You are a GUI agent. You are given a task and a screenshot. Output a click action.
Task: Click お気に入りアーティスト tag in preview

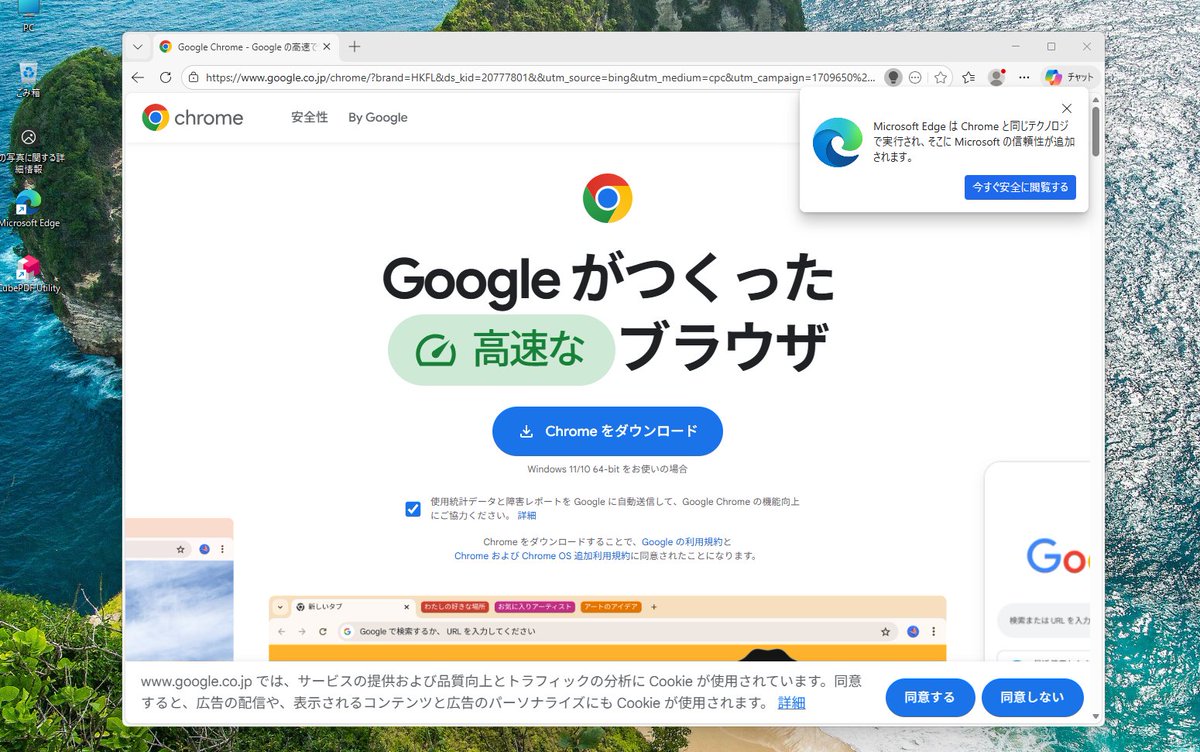(535, 607)
